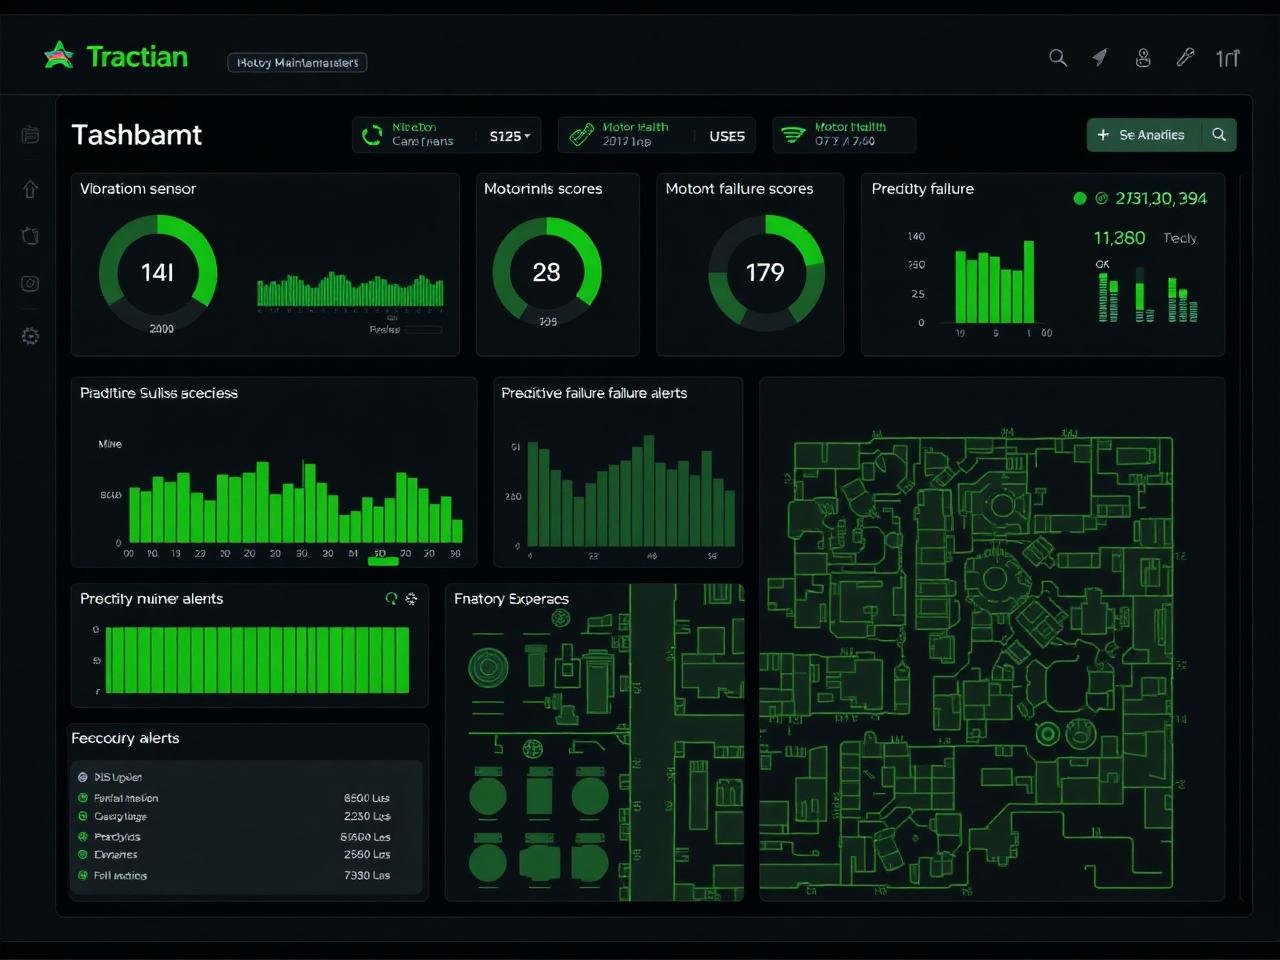Select the Hotoy Maintenance pill tab in header
Image resolution: width=1280 pixels, height=960 pixels.
tap(297, 62)
